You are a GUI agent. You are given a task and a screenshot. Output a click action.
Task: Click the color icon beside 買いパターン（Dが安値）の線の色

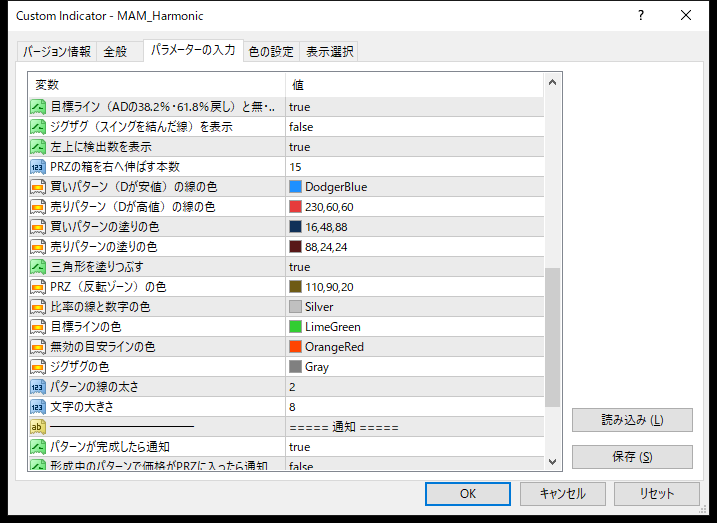coord(38,187)
